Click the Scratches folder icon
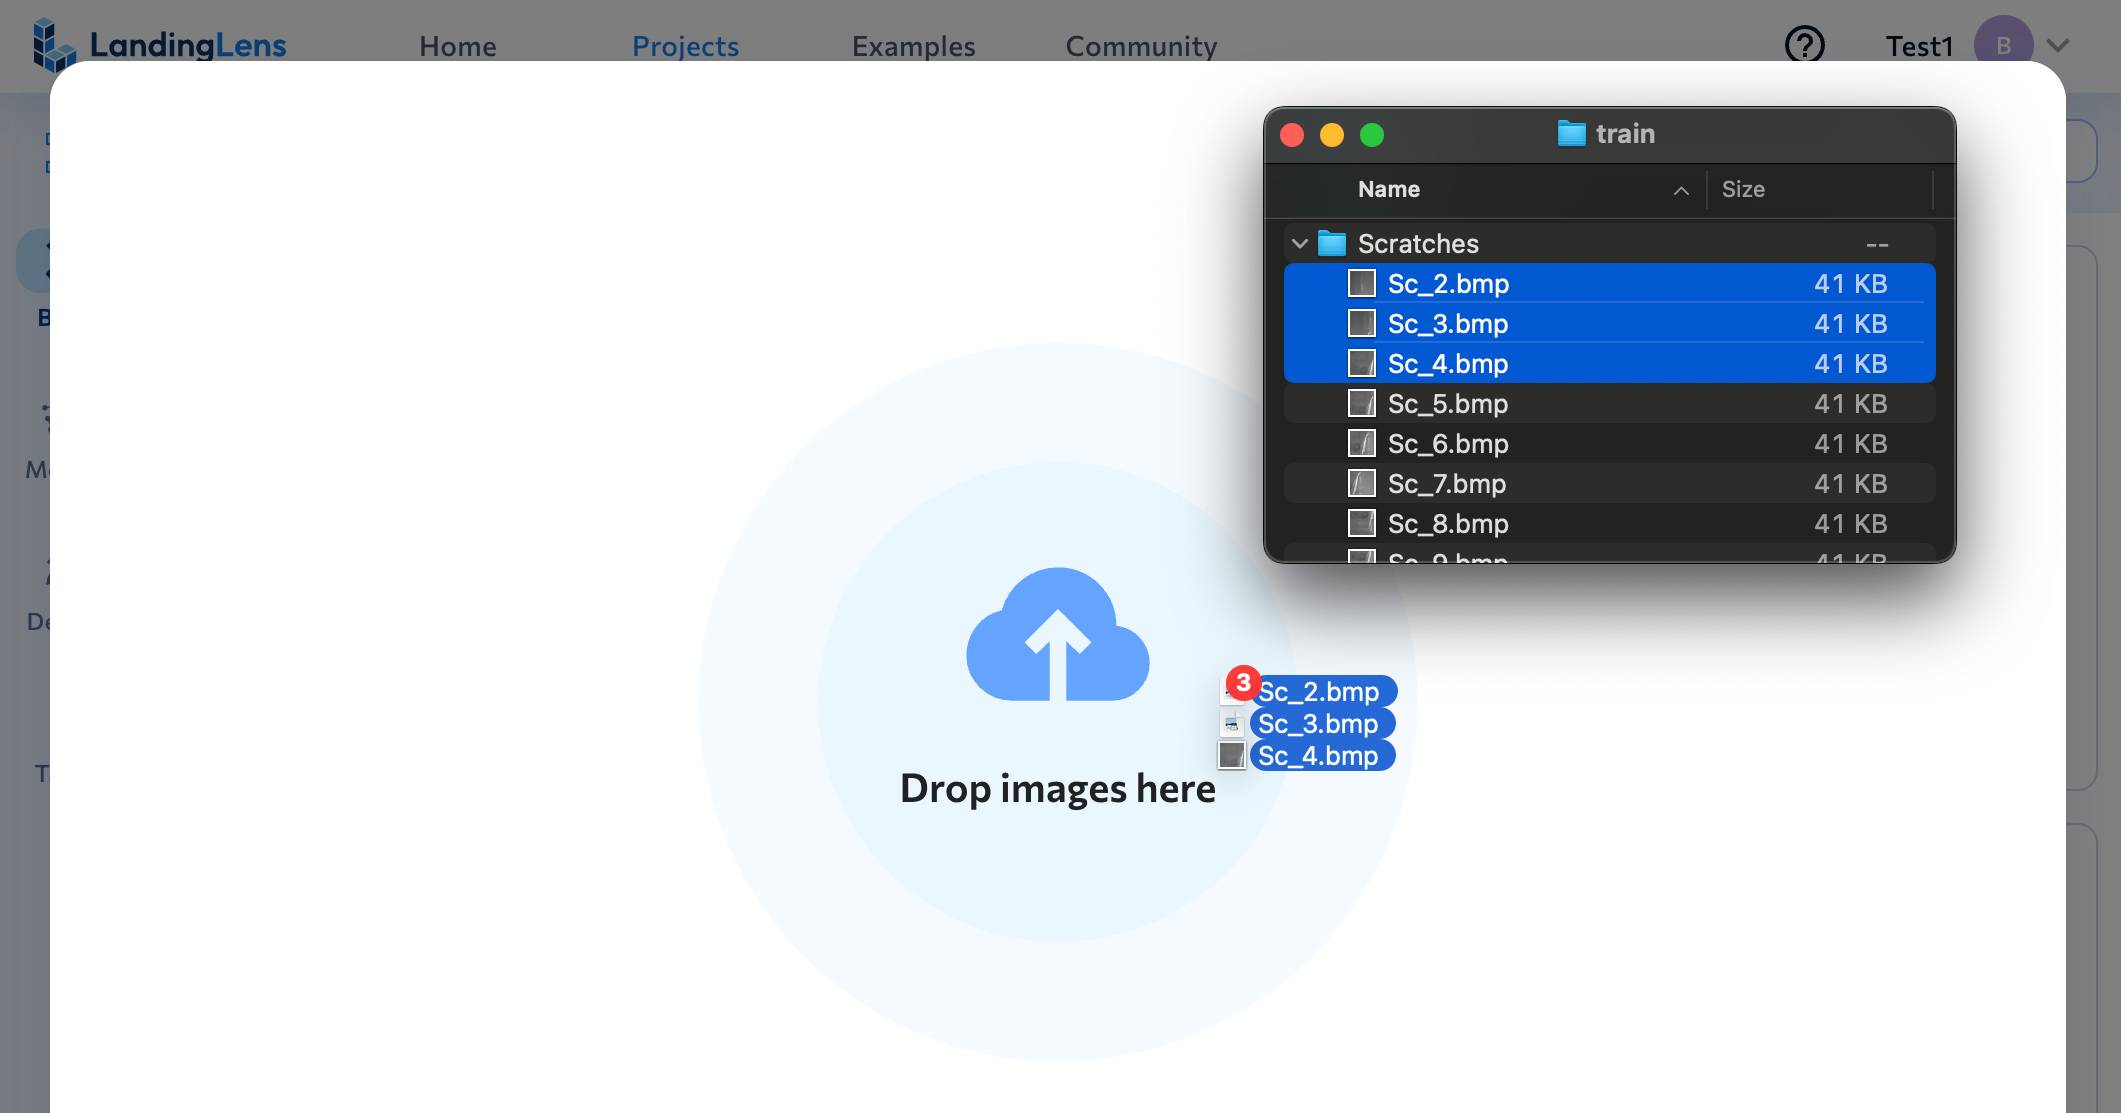Image resolution: width=2121 pixels, height=1113 pixels. tap(1332, 243)
